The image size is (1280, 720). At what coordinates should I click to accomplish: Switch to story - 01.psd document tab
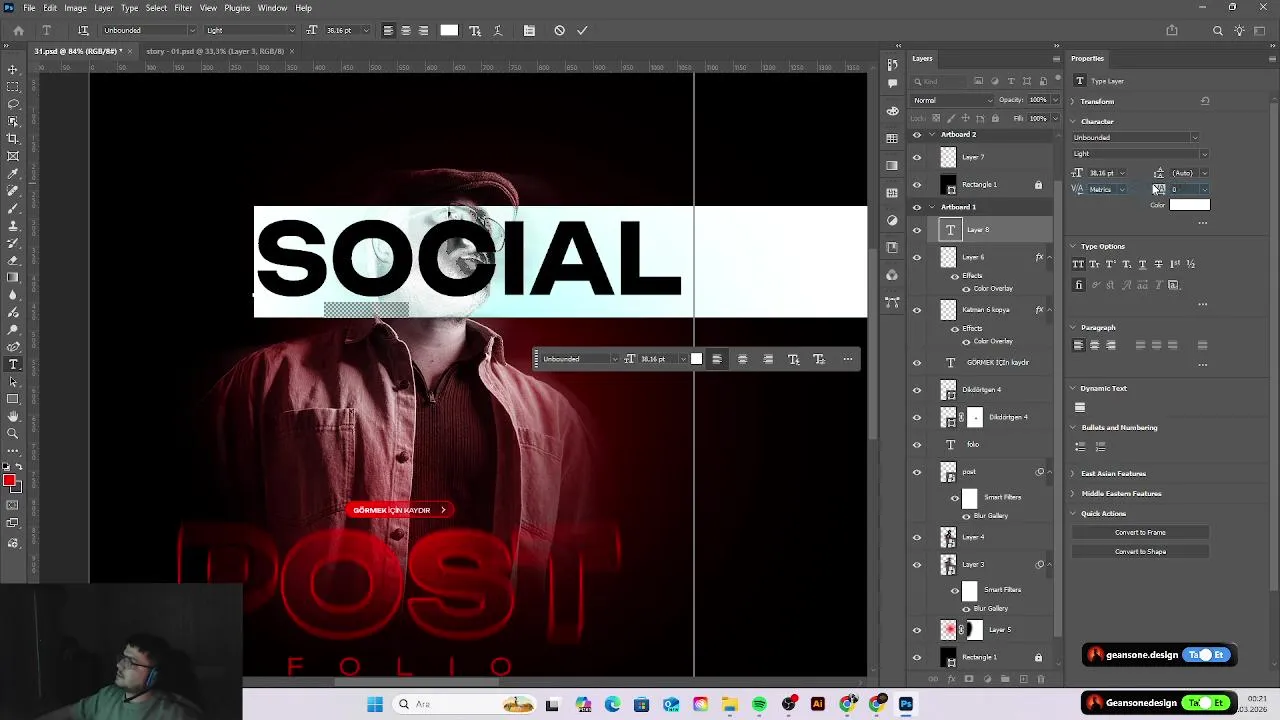coord(214,51)
